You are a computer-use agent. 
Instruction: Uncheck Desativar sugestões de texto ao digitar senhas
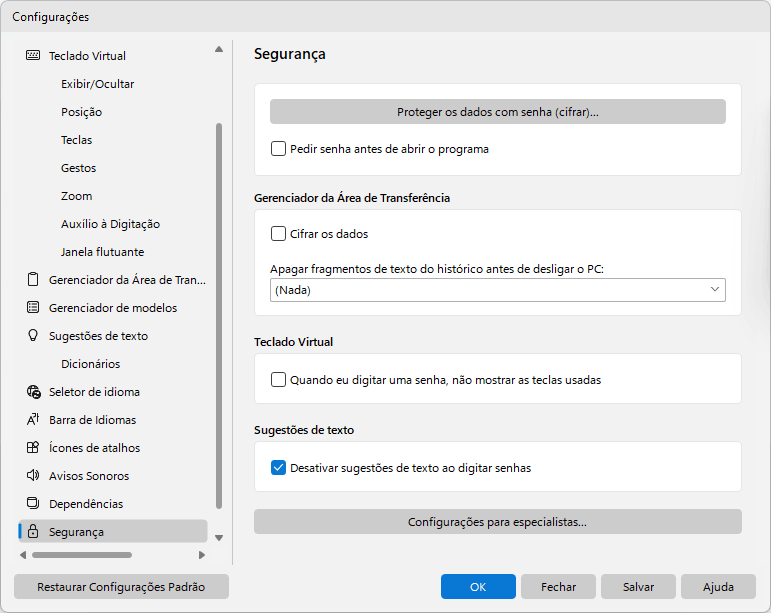click(278, 467)
